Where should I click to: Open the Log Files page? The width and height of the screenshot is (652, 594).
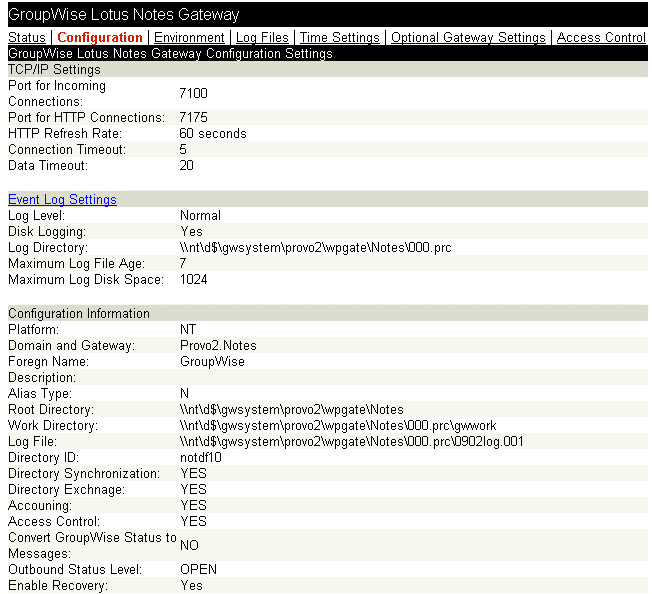pyautogui.click(x=262, y=37)
